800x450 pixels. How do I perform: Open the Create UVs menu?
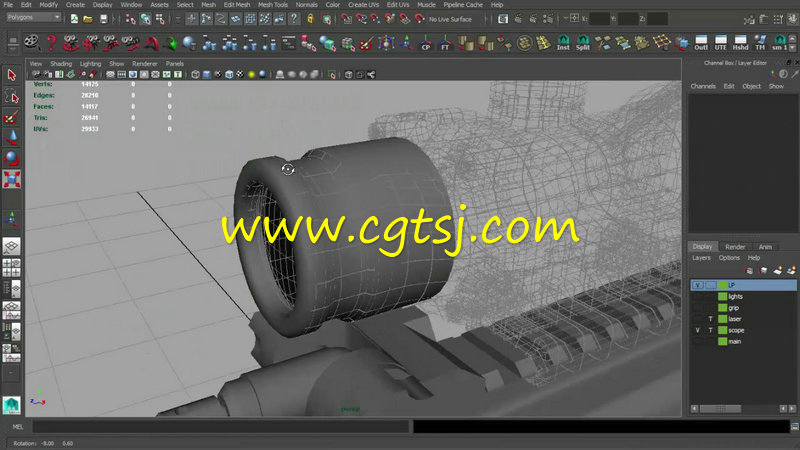coord(363,5)
